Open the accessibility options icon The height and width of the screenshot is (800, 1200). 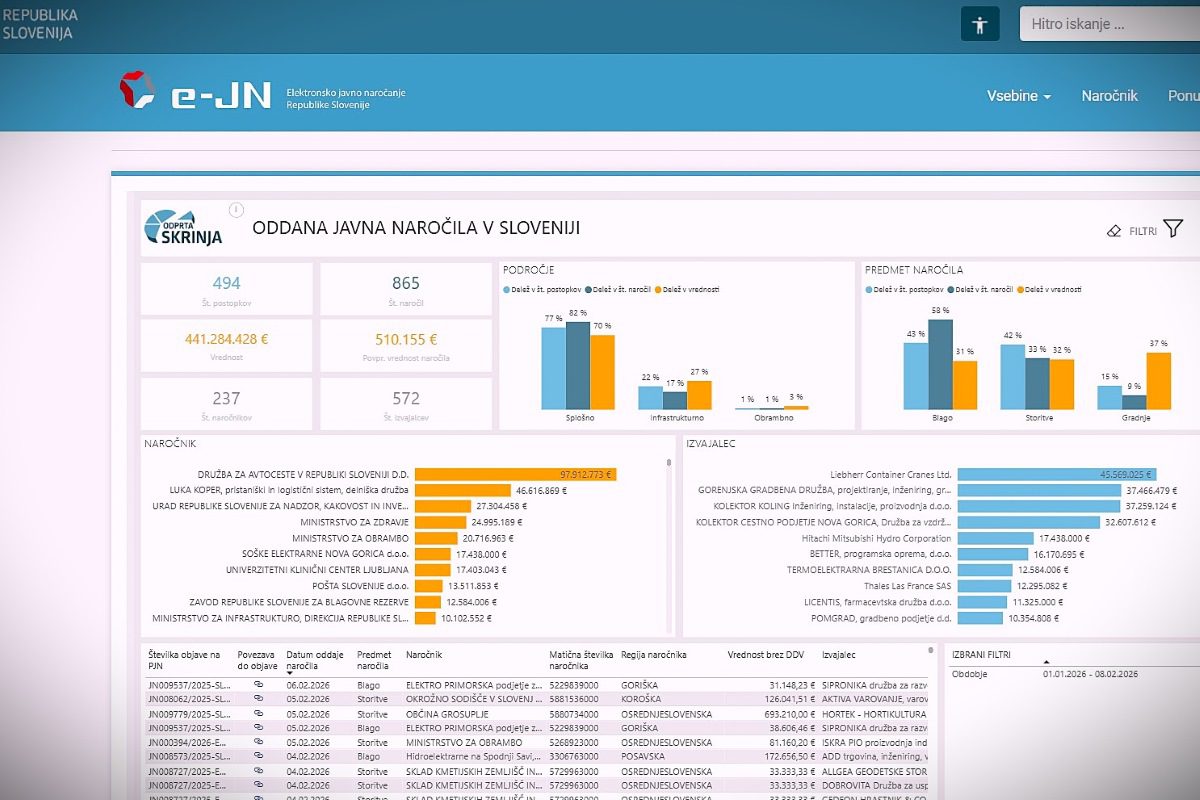(980, 25)
